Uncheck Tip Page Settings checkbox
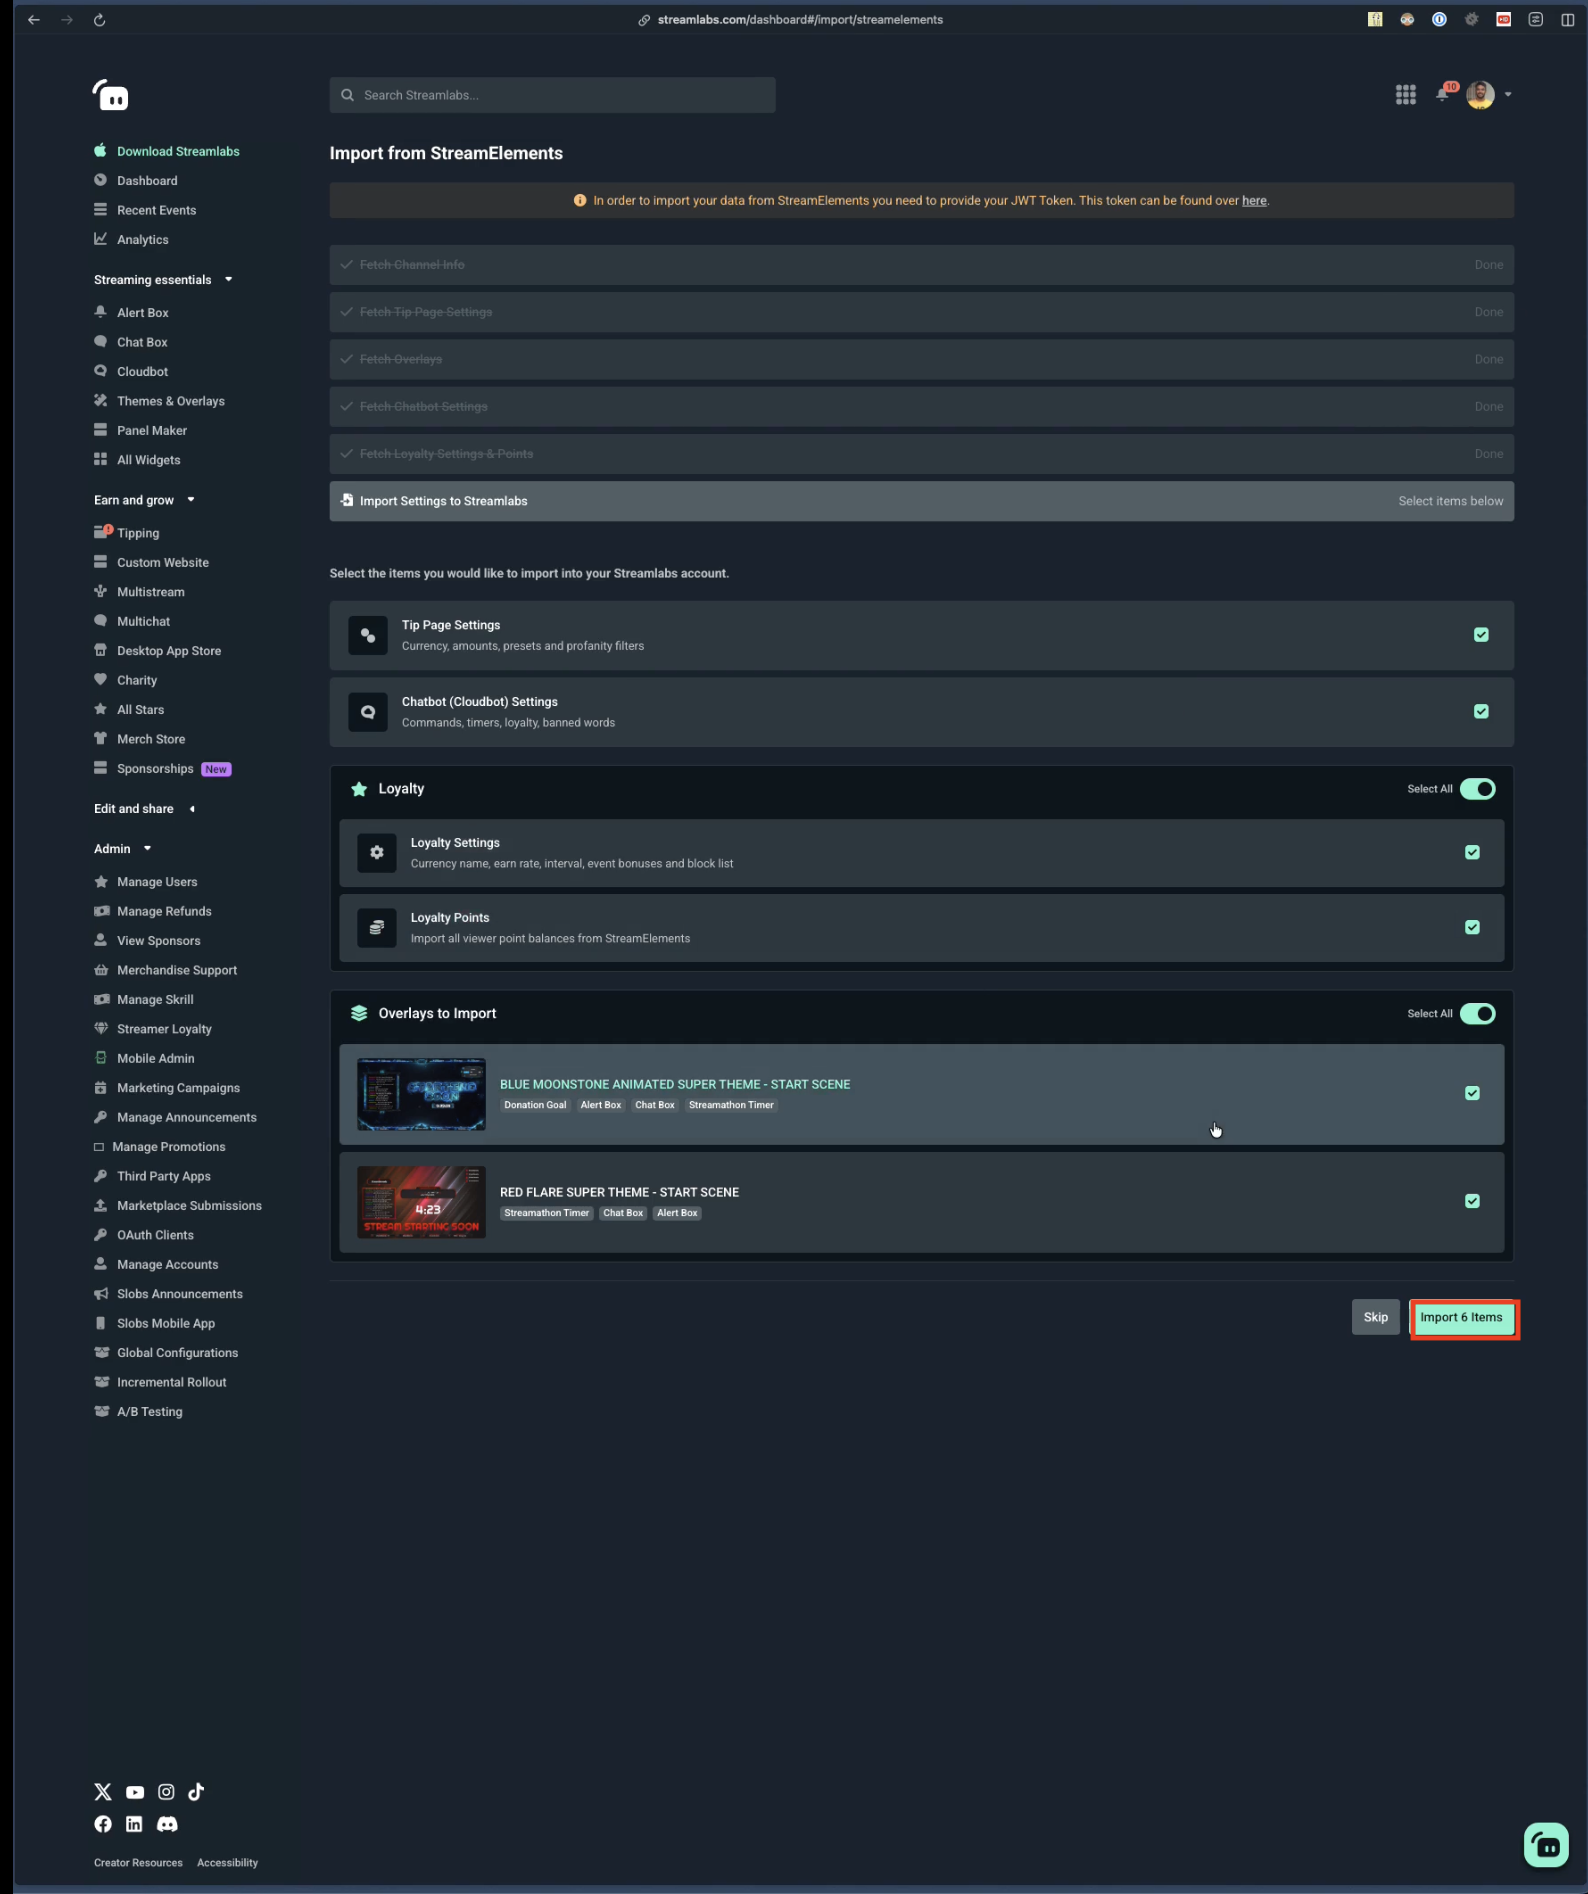Screen dimensions: 1588x1894 1481,635
